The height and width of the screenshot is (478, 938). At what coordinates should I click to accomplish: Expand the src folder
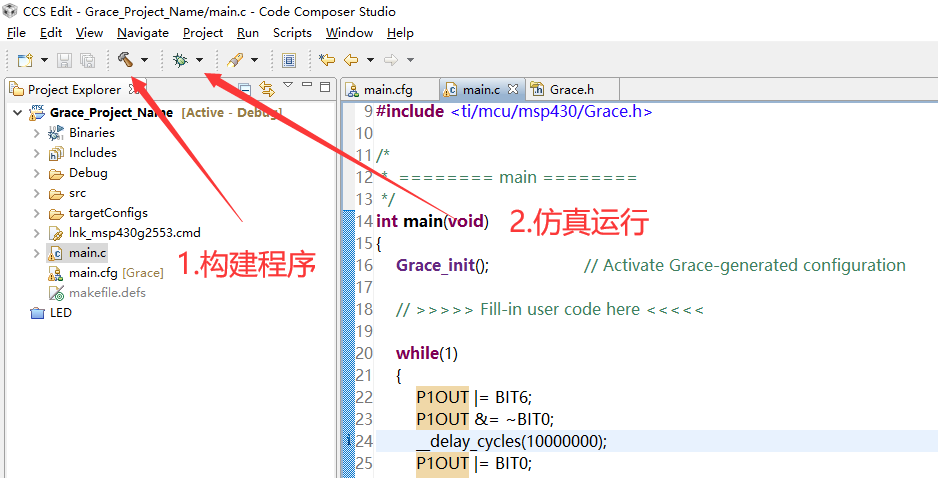click(37, 193)
